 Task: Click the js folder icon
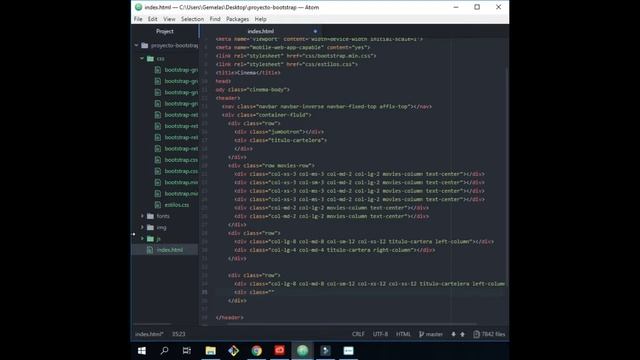[x=150, y=238]
